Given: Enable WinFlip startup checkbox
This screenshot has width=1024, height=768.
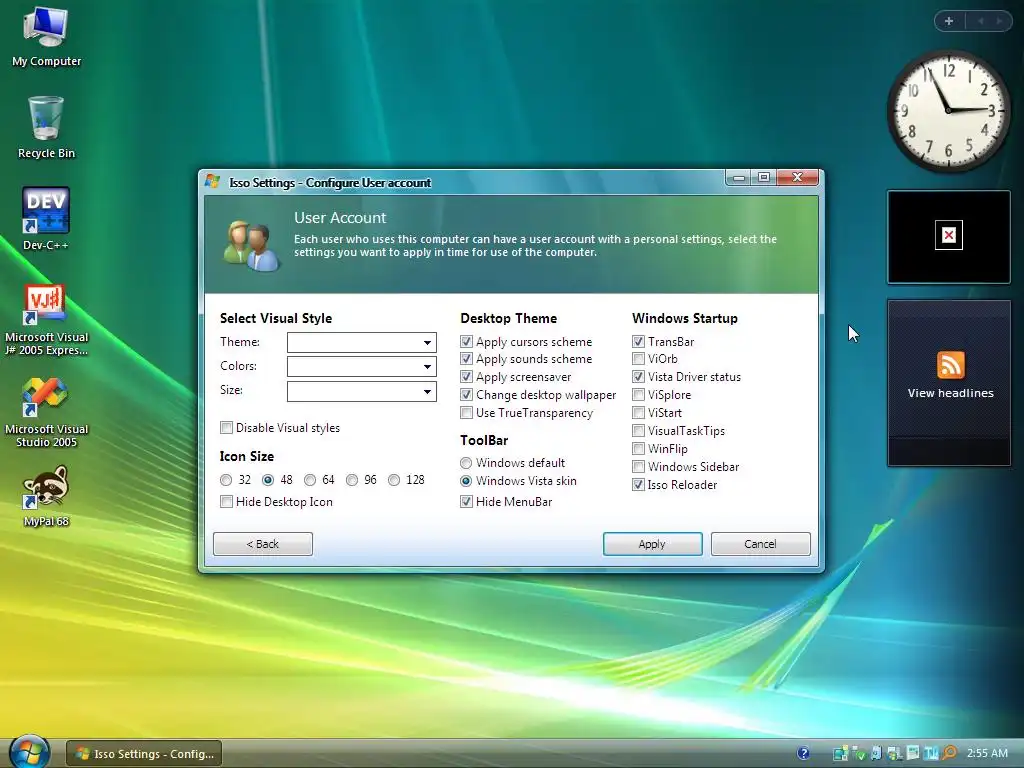Looking at the screenshot, I should coord(639,449).
